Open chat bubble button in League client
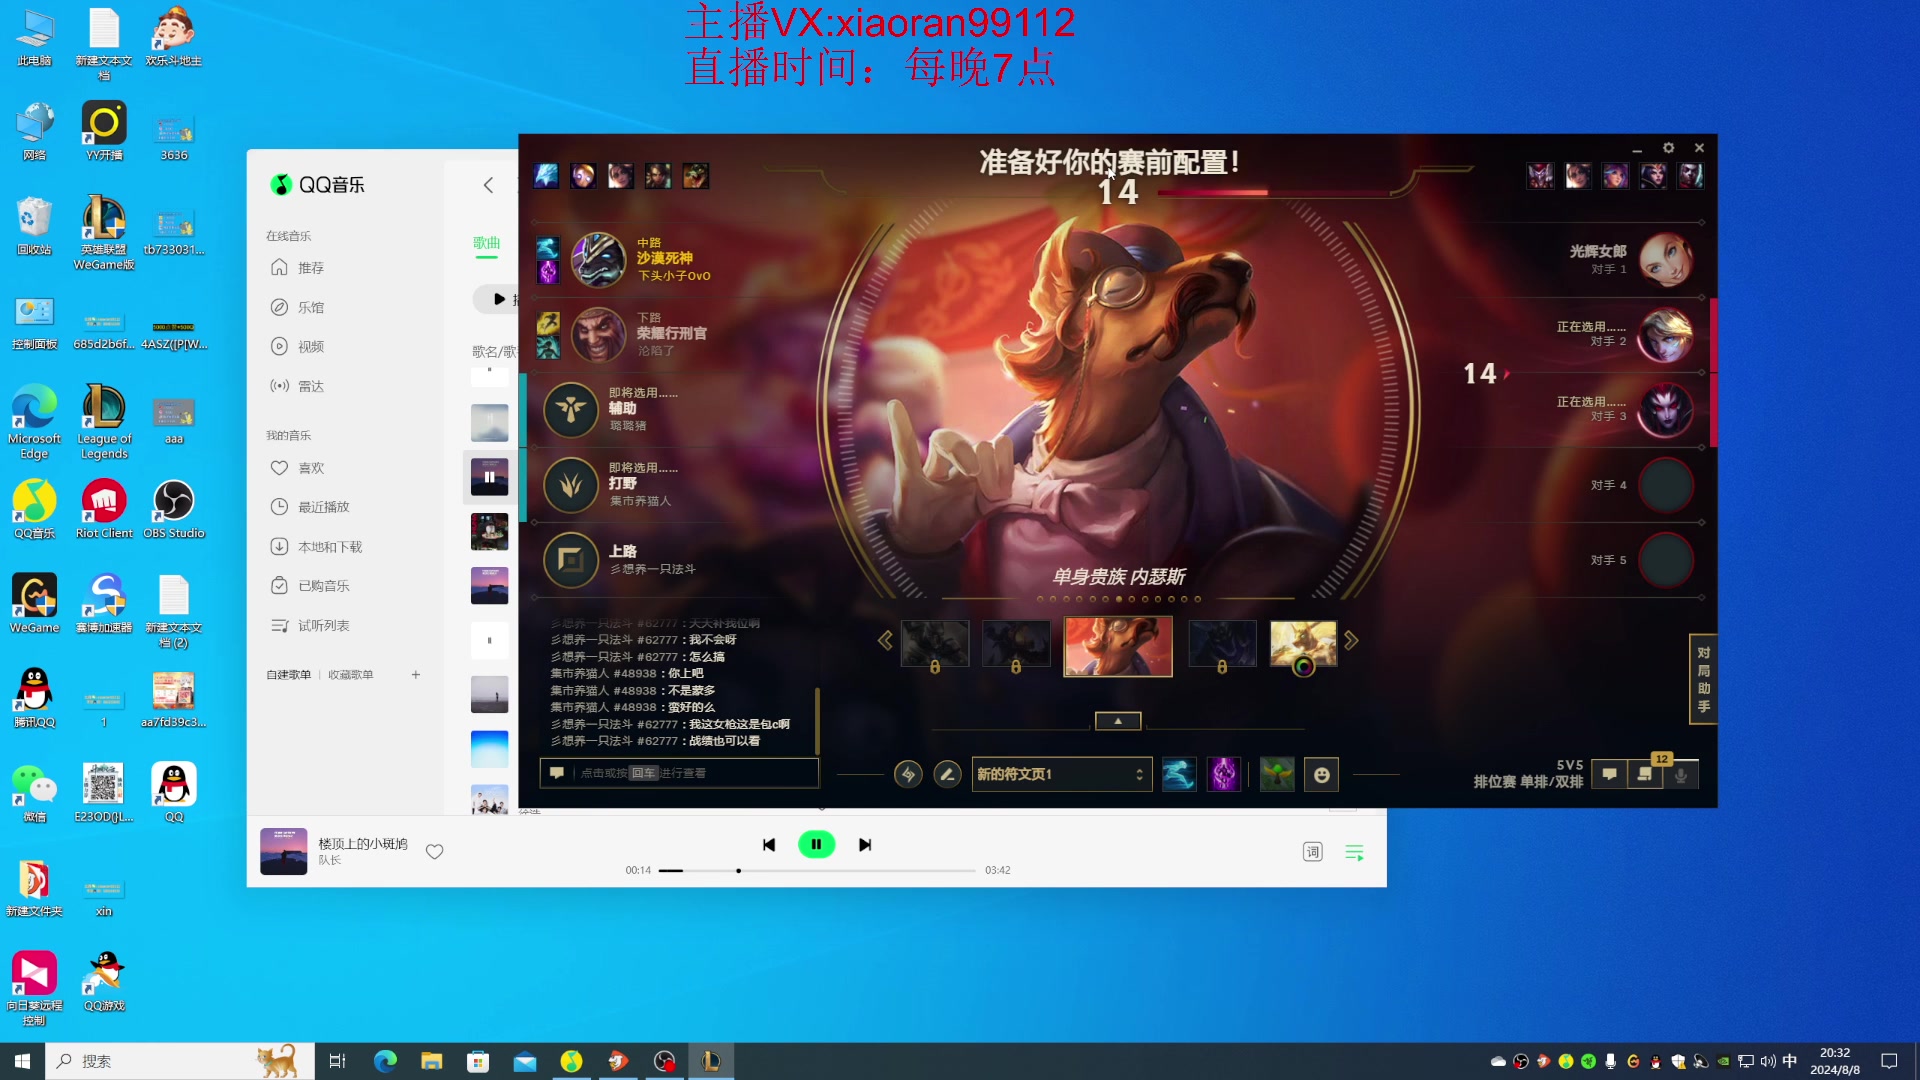Screen dimensions: 1920x1080 click(x=1609, y=775)
